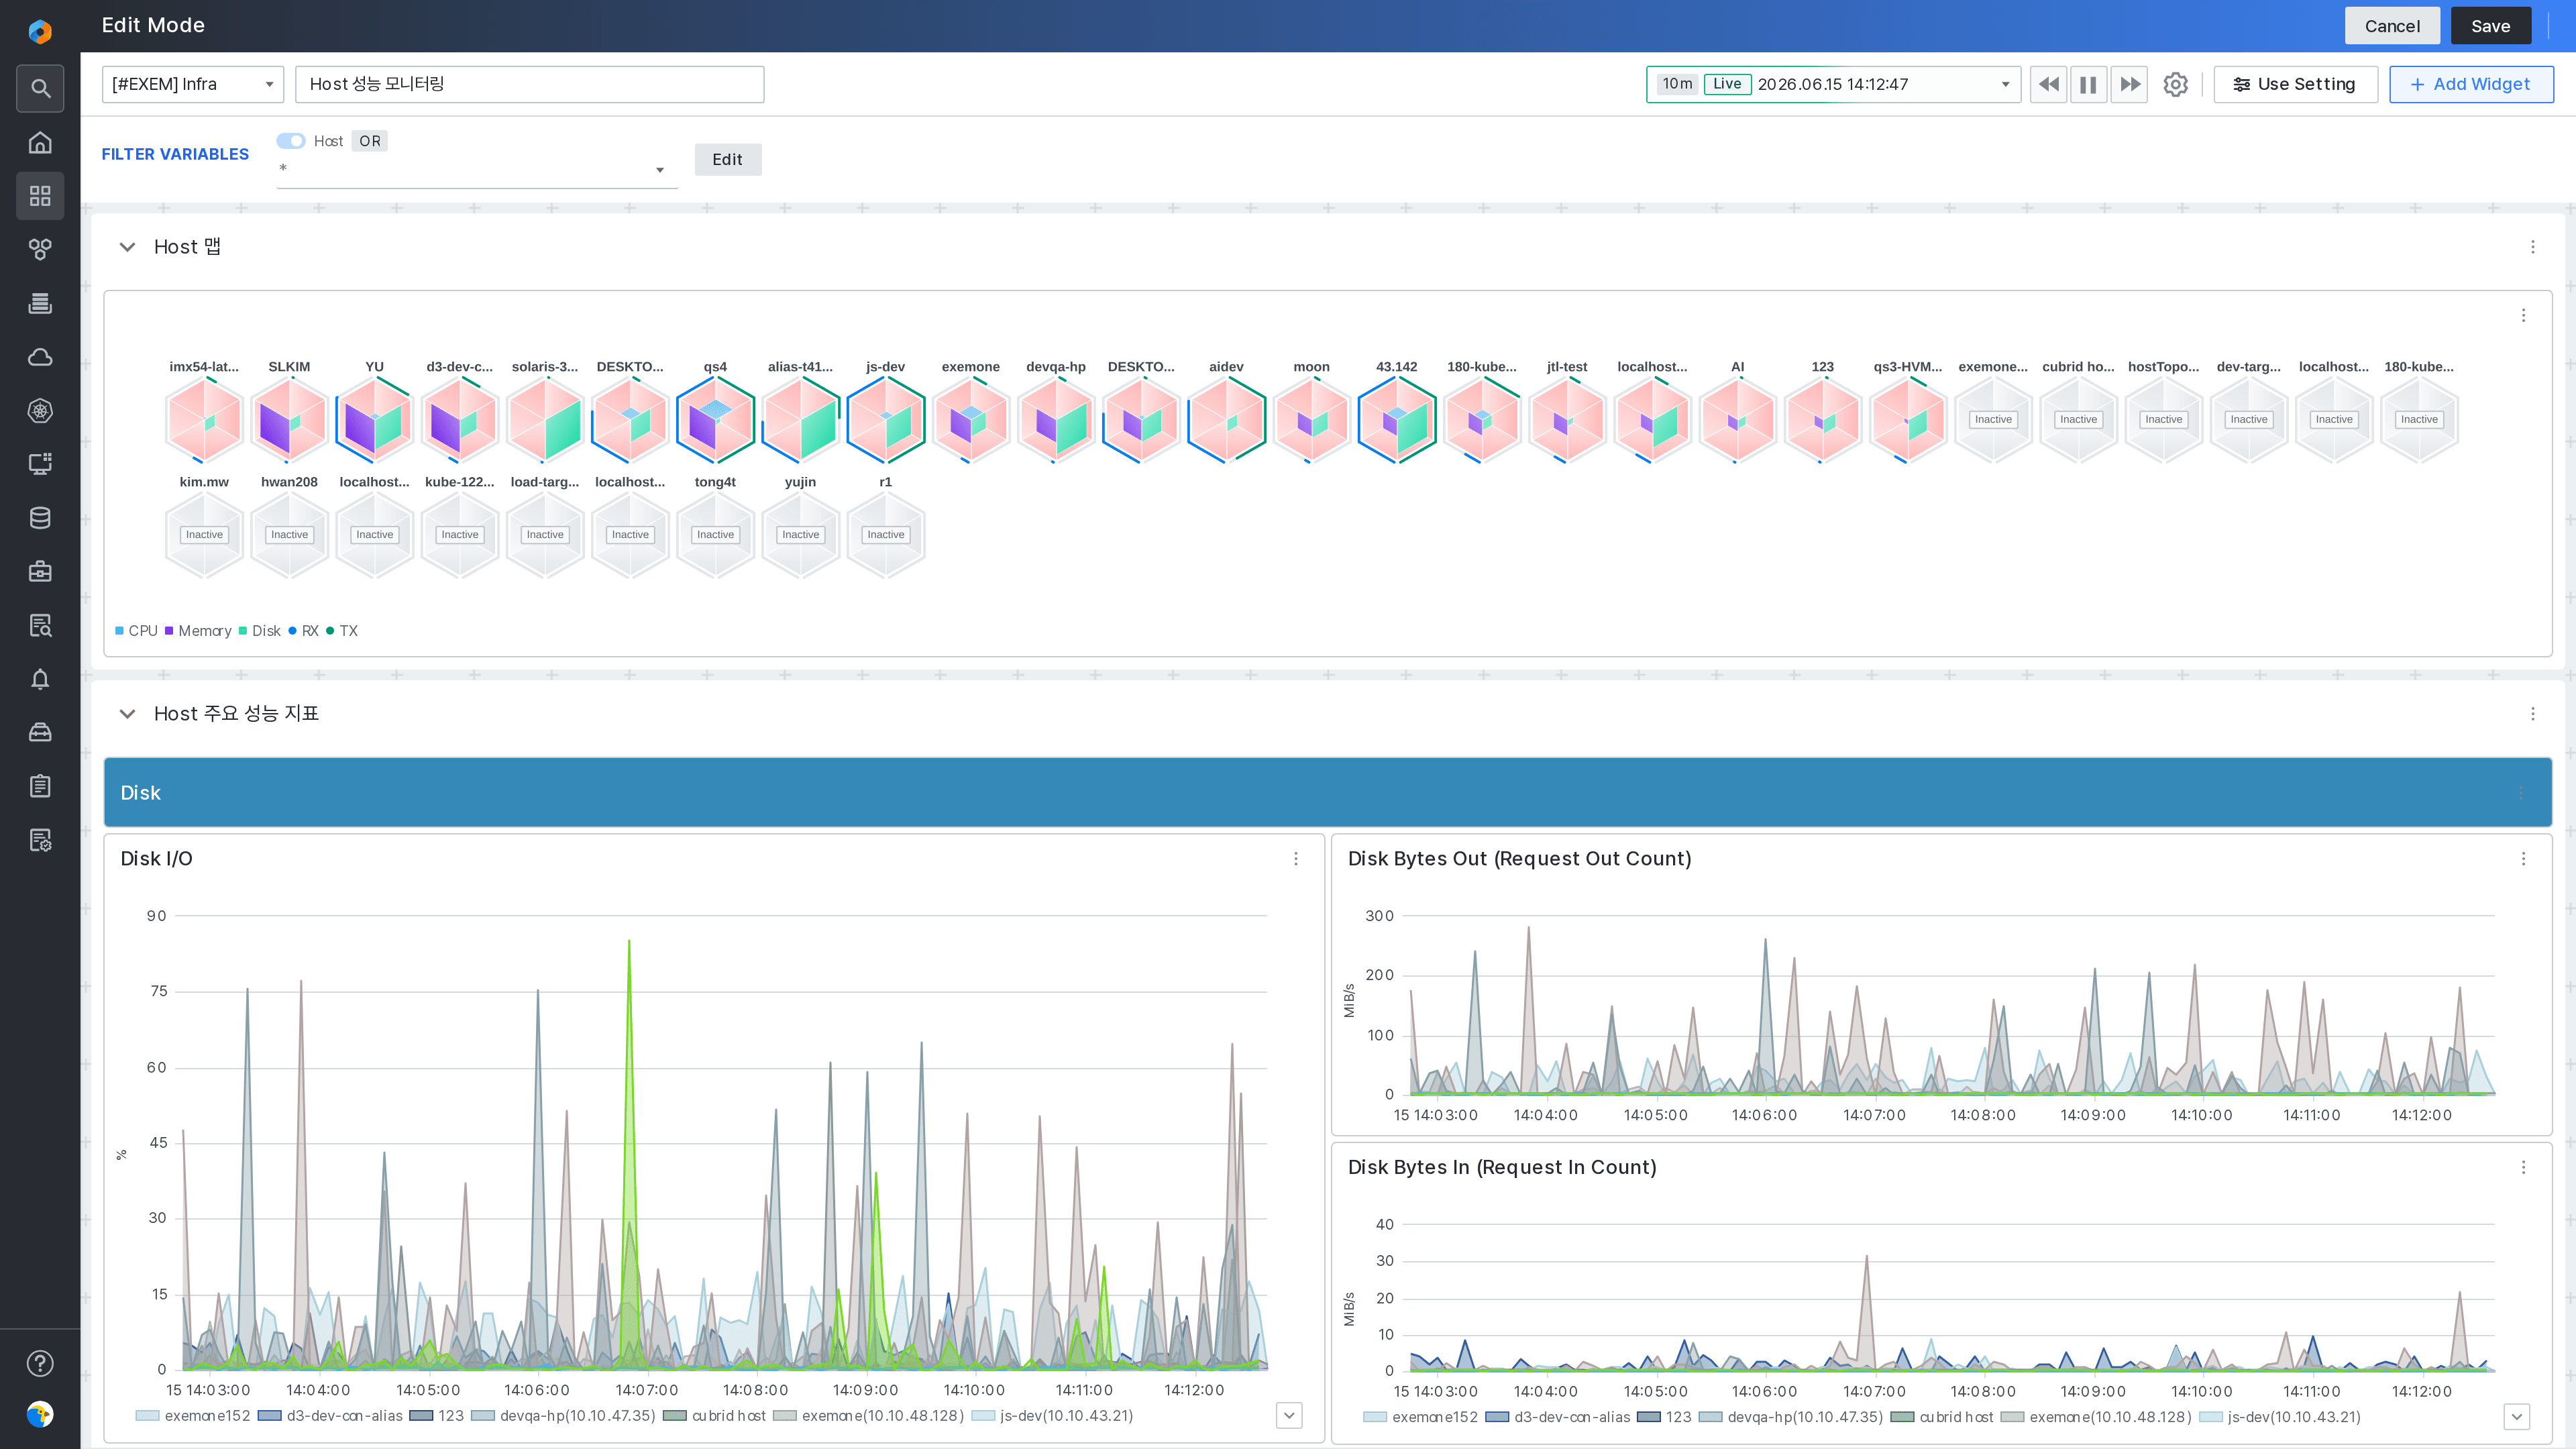
Task: Click the Save button
Action: point(2490,26)
